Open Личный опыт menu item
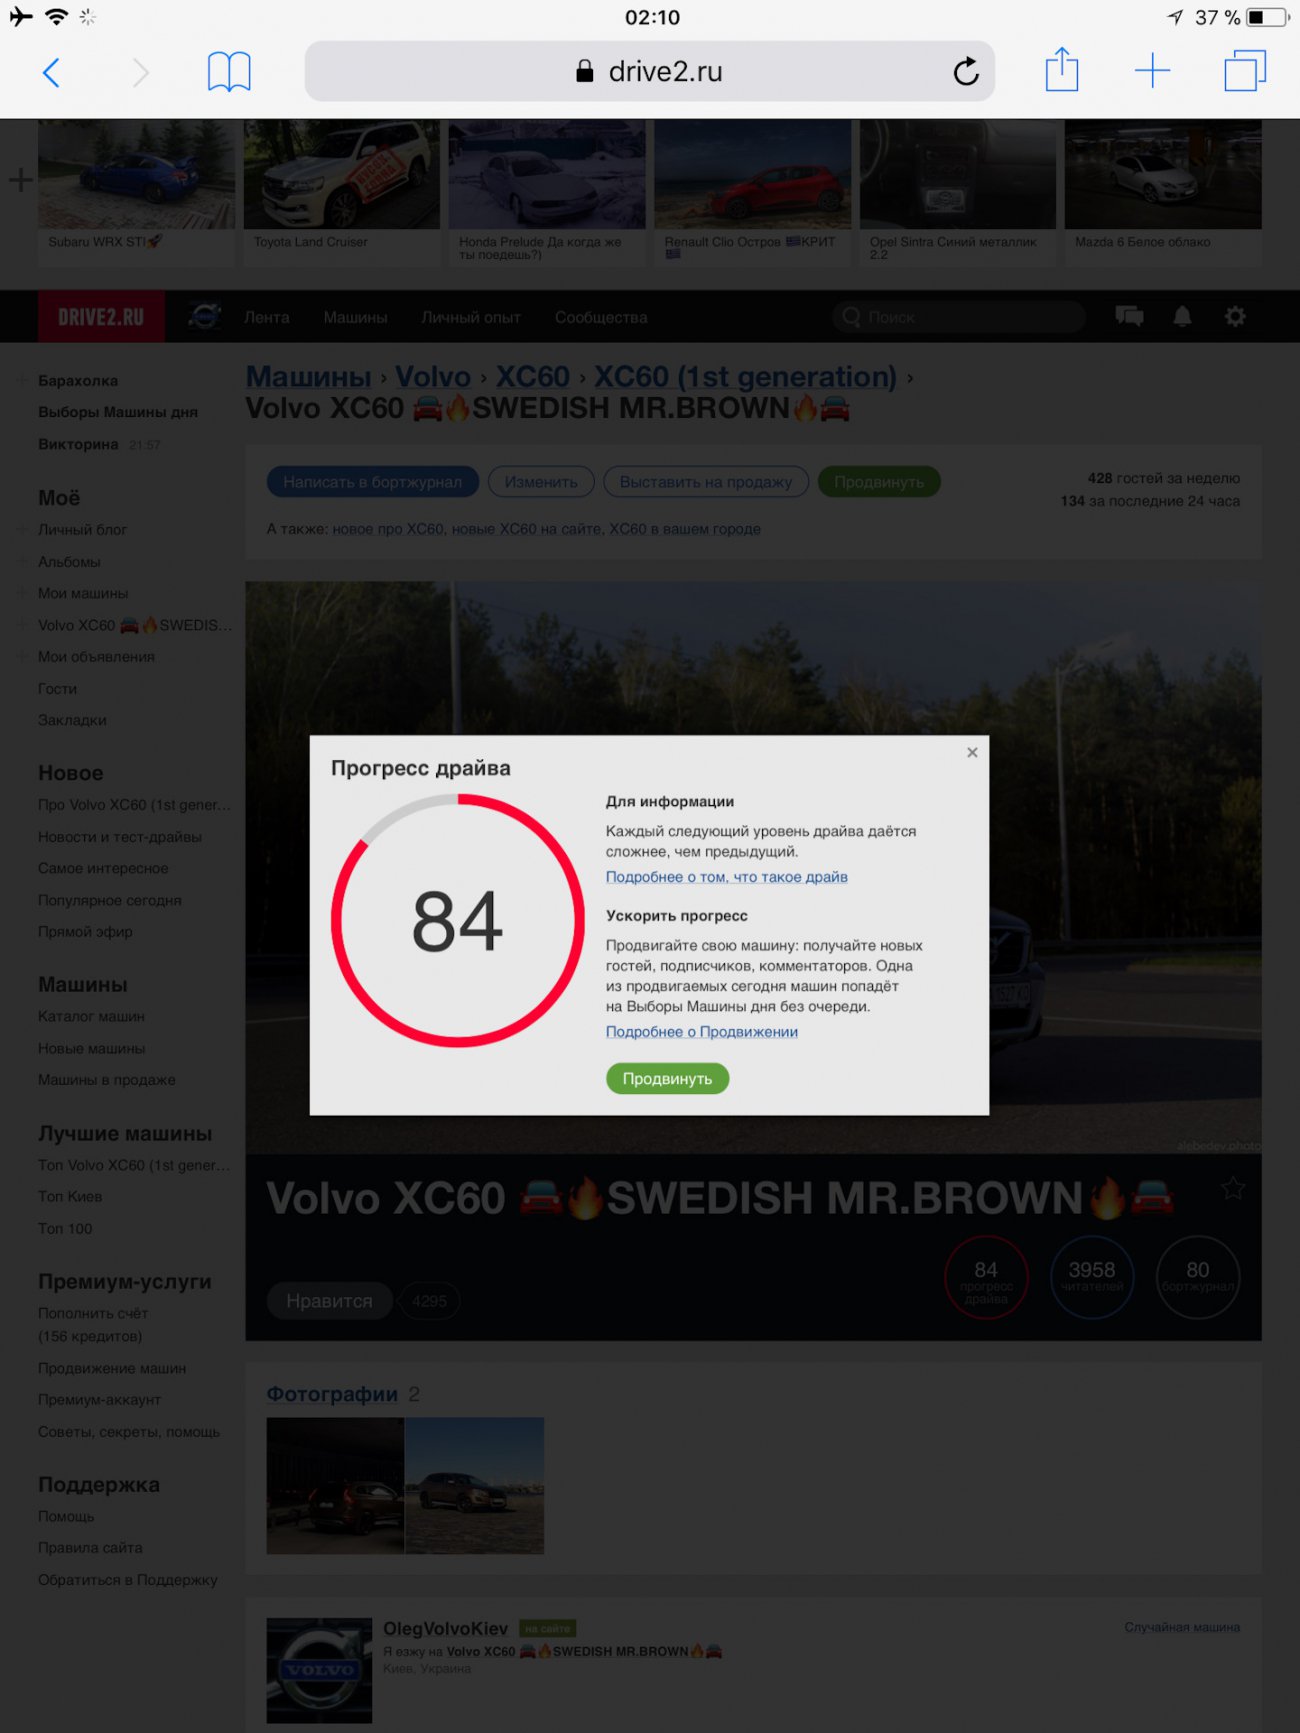1300x1733 pixels. pyautogui.click(x=471, y=317)
